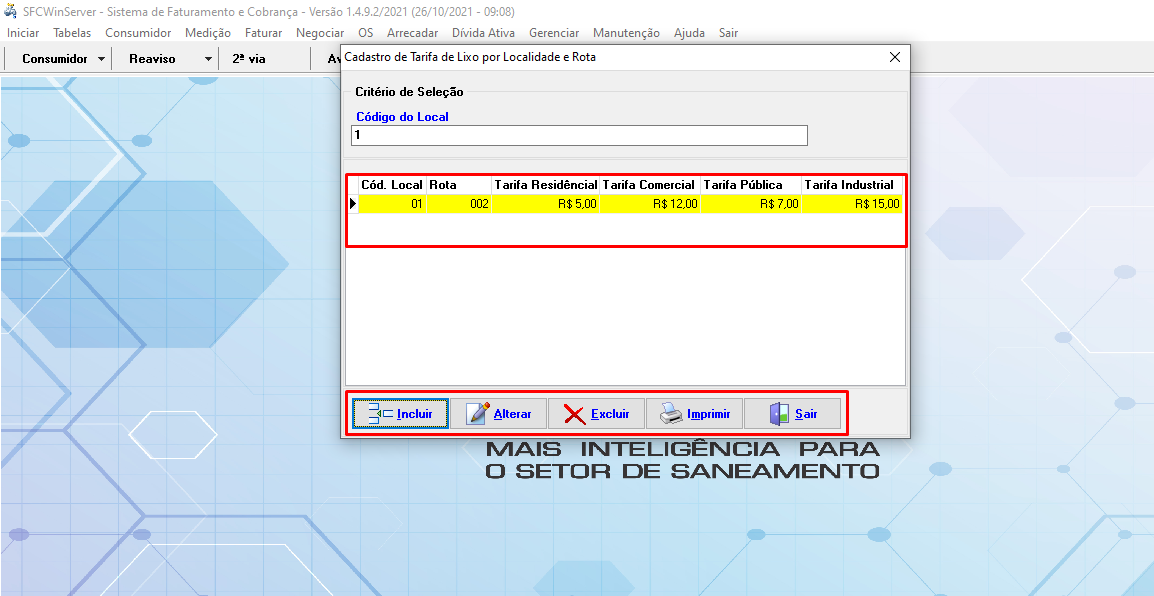
Task: Click the Imprimir printer icon
Action: point(668,413)
